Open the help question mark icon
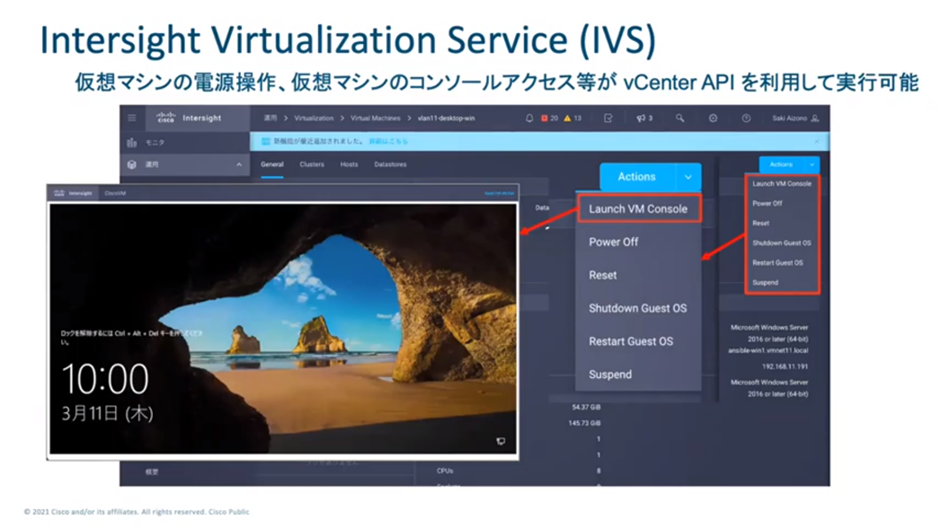 (746, 118)
